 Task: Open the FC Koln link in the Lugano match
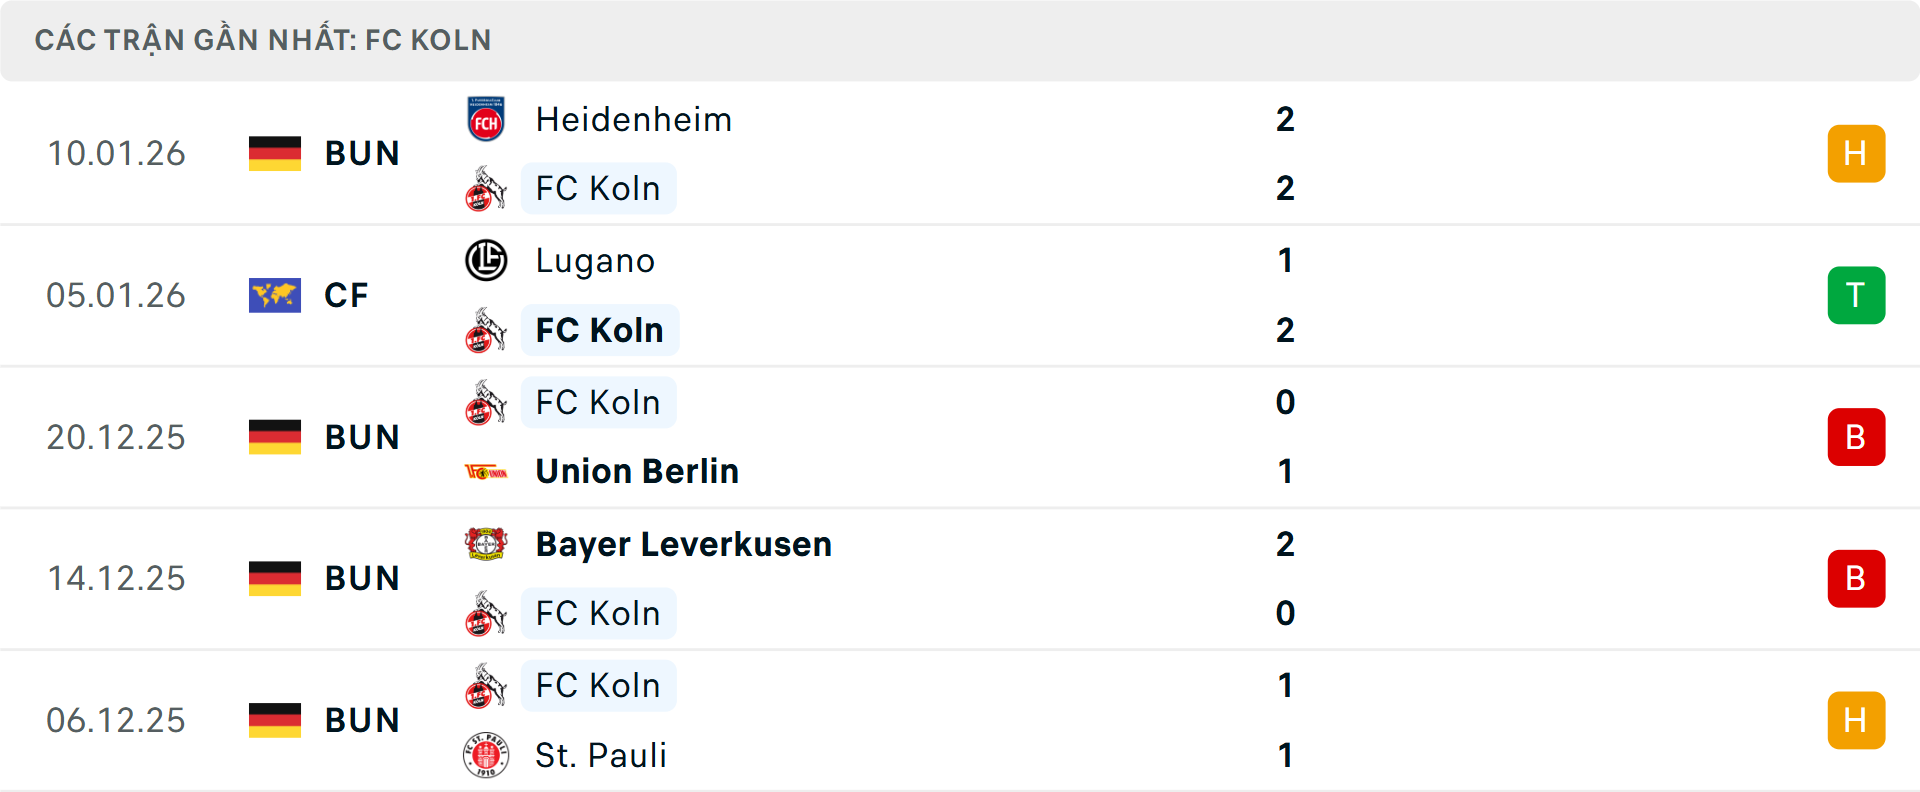tap(599, 330)
